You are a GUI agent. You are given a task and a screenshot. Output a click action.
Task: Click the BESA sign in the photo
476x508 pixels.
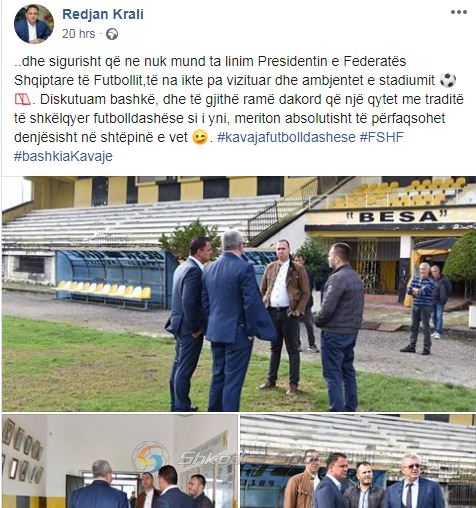click(x=396, y=217)
